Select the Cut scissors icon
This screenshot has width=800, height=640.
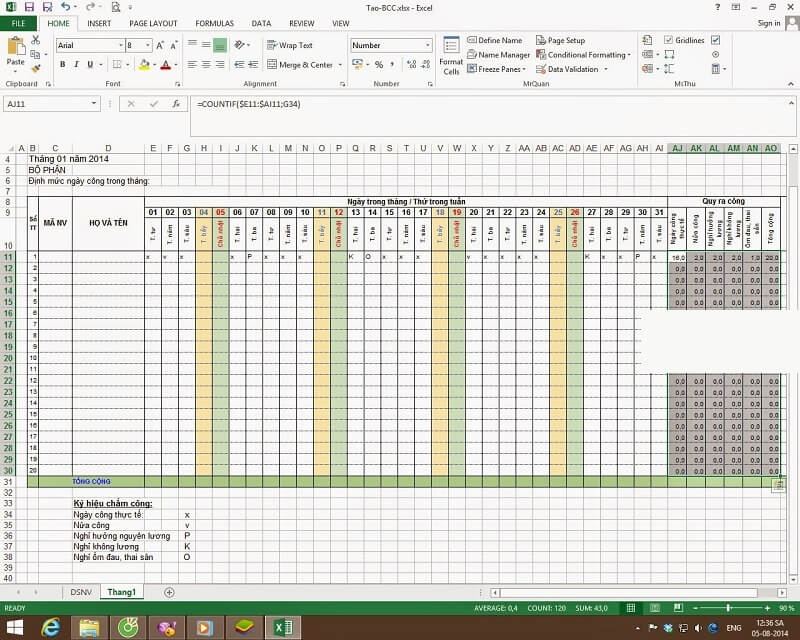click(x=36, y=40)
